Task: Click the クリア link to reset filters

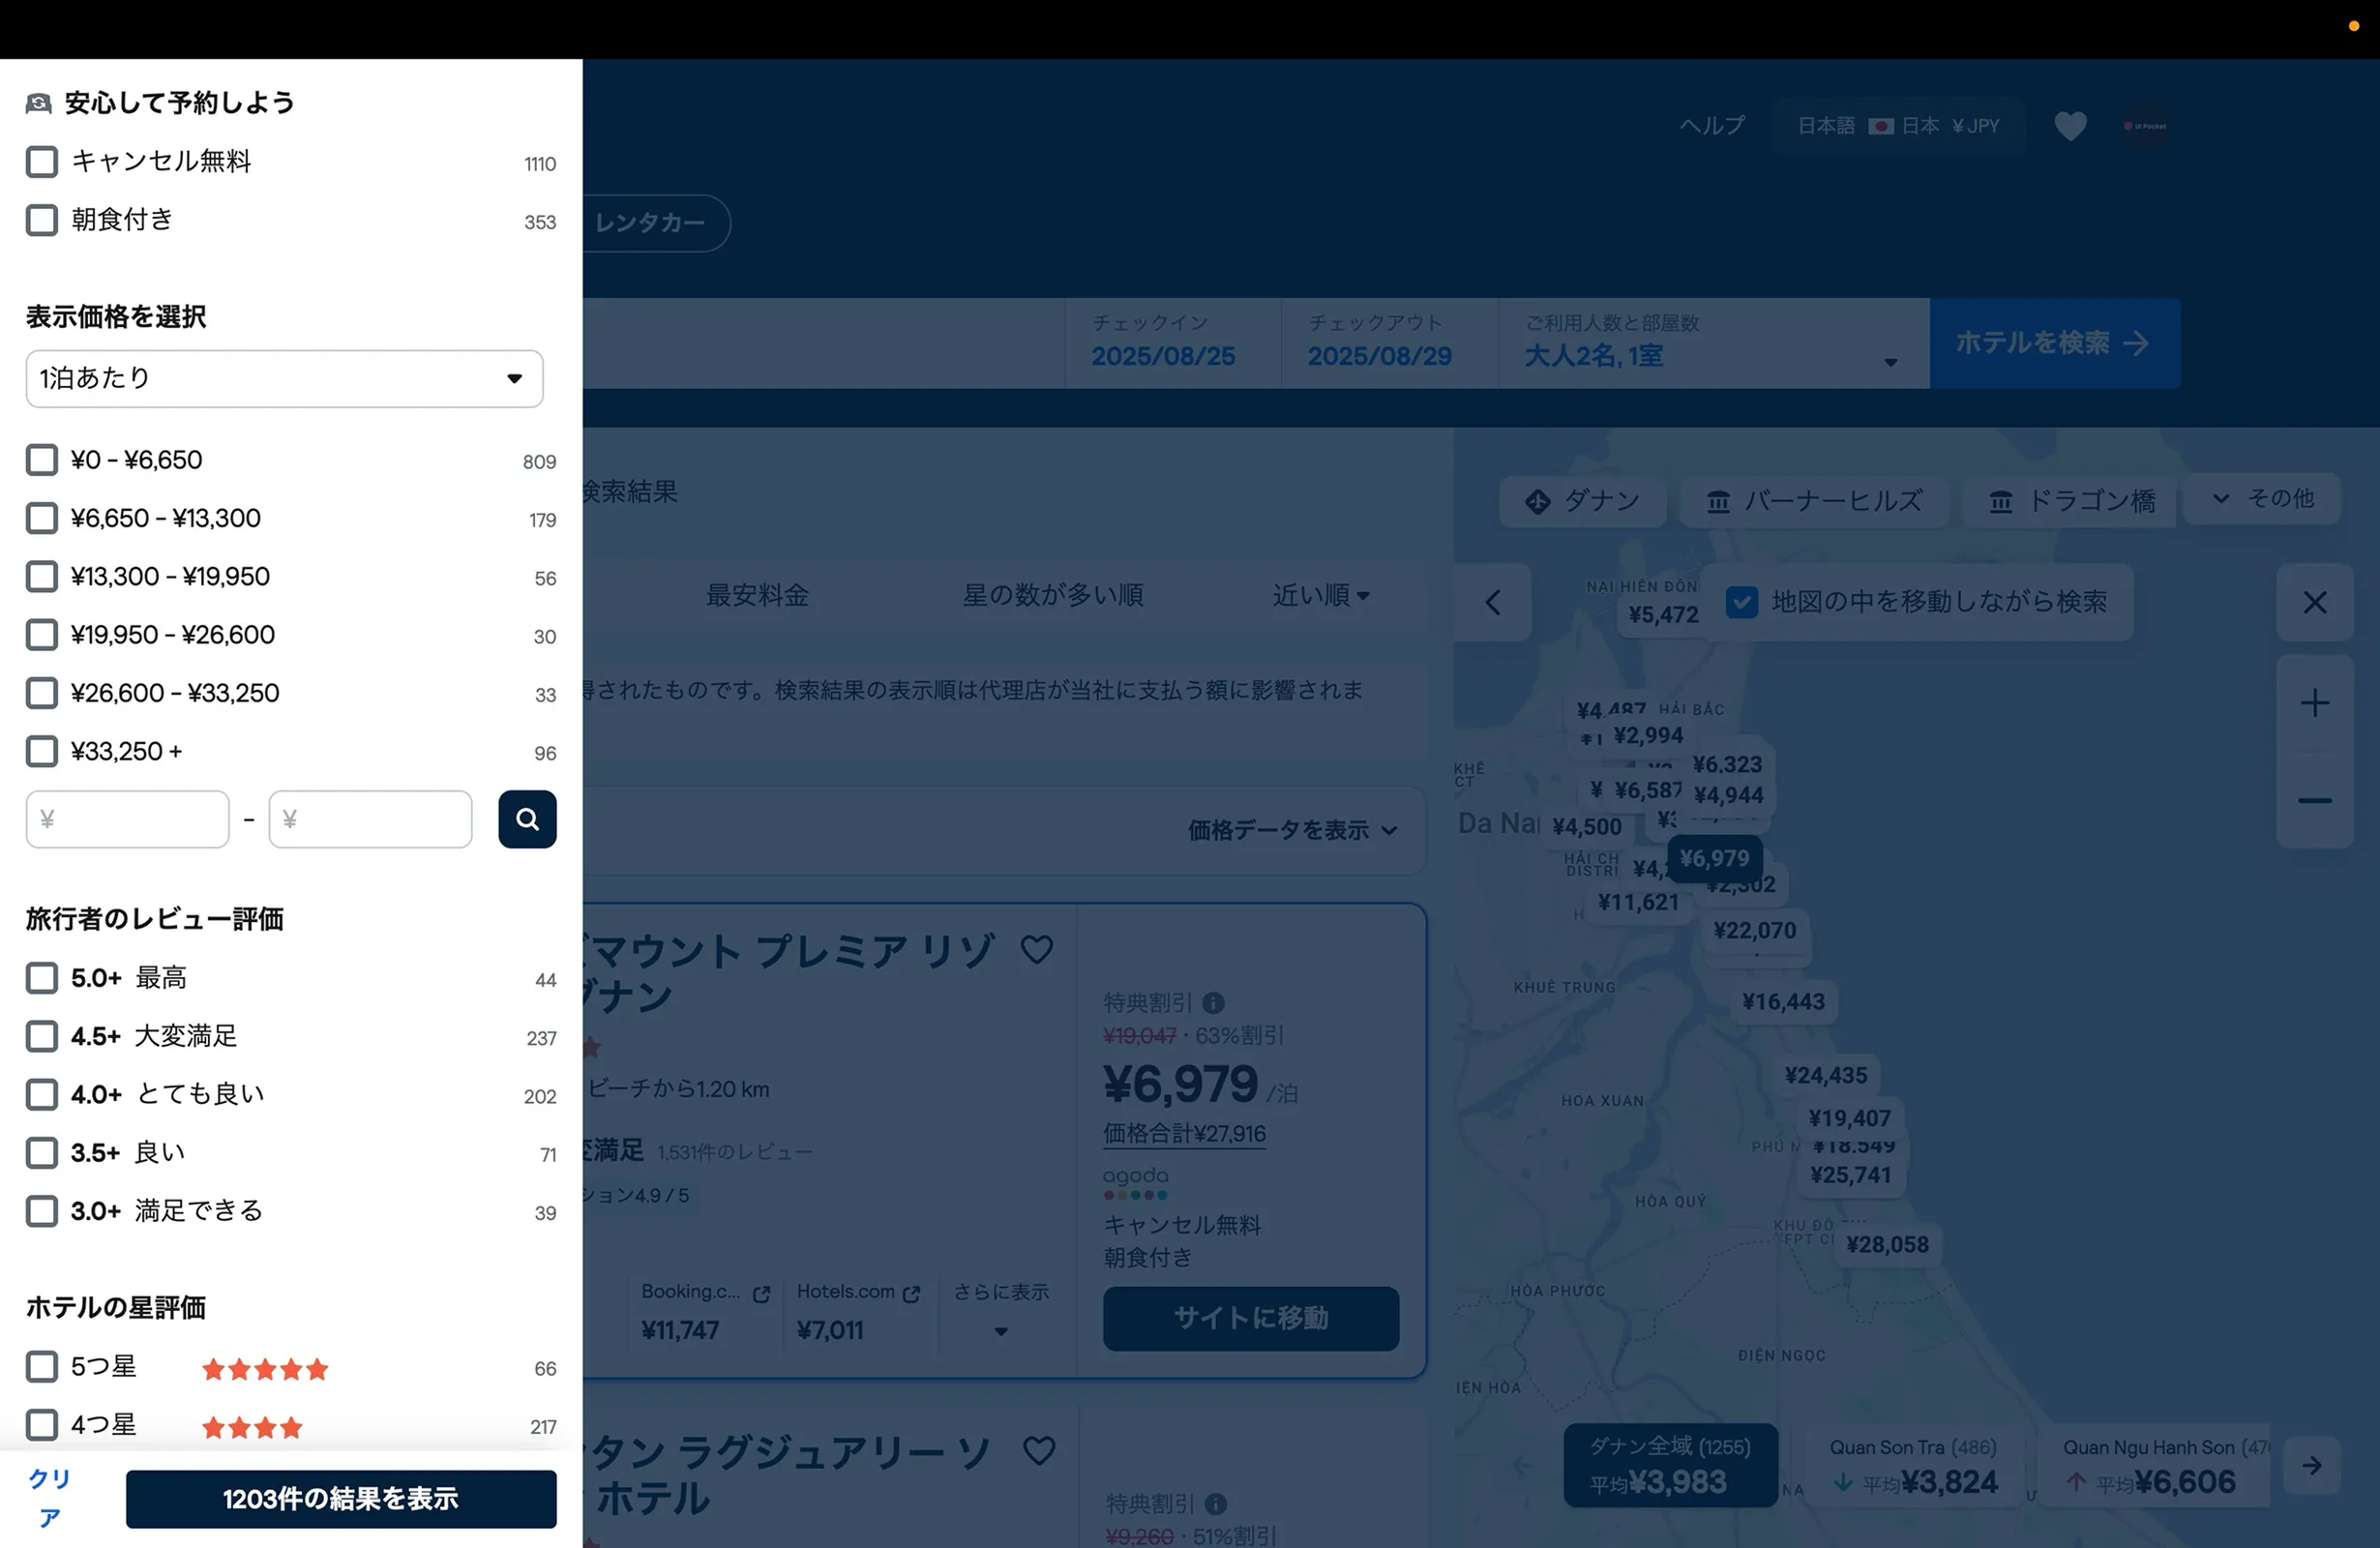Action: tap(49, 1498)
